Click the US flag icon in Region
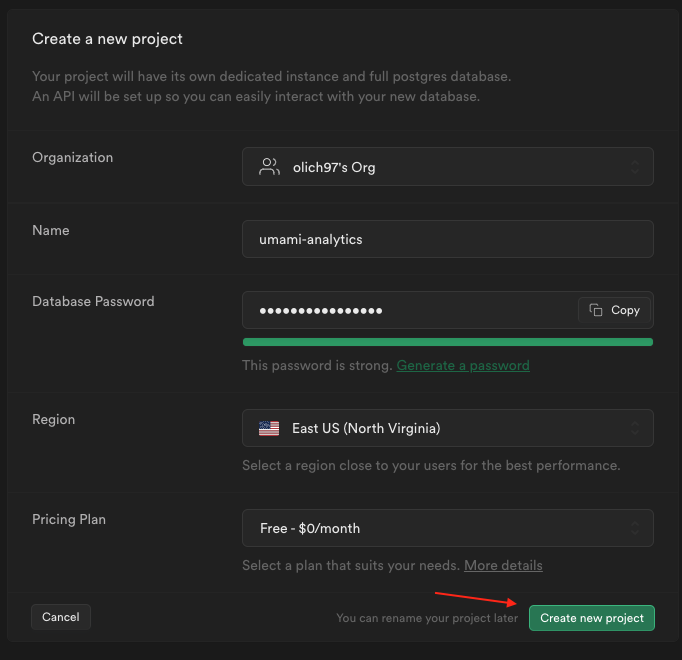 [269, 428]
